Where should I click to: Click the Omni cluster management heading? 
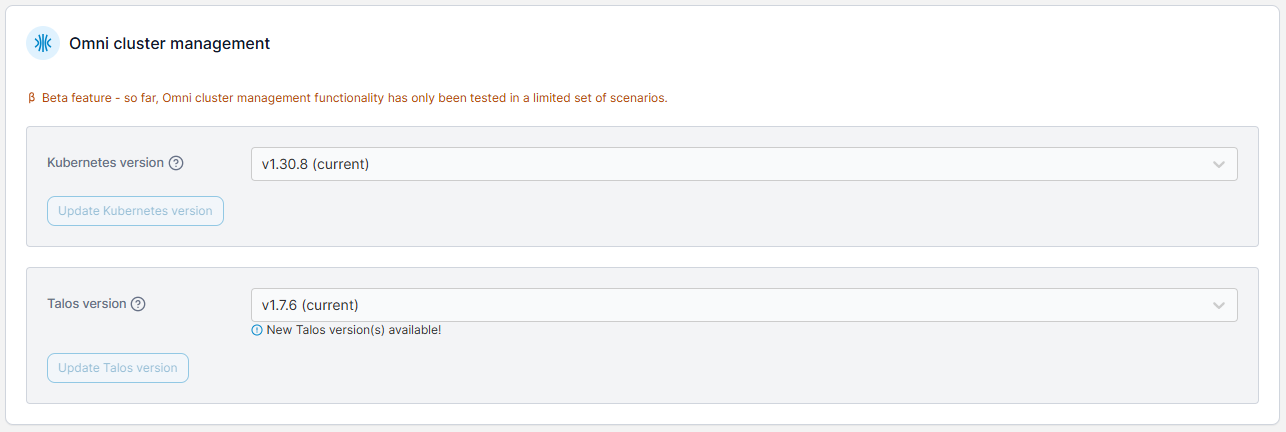click(x=169, y=44)
